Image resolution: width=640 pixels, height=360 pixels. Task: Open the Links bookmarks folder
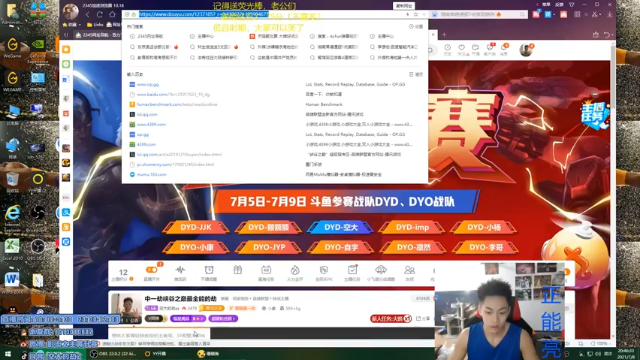coord(95,24)
